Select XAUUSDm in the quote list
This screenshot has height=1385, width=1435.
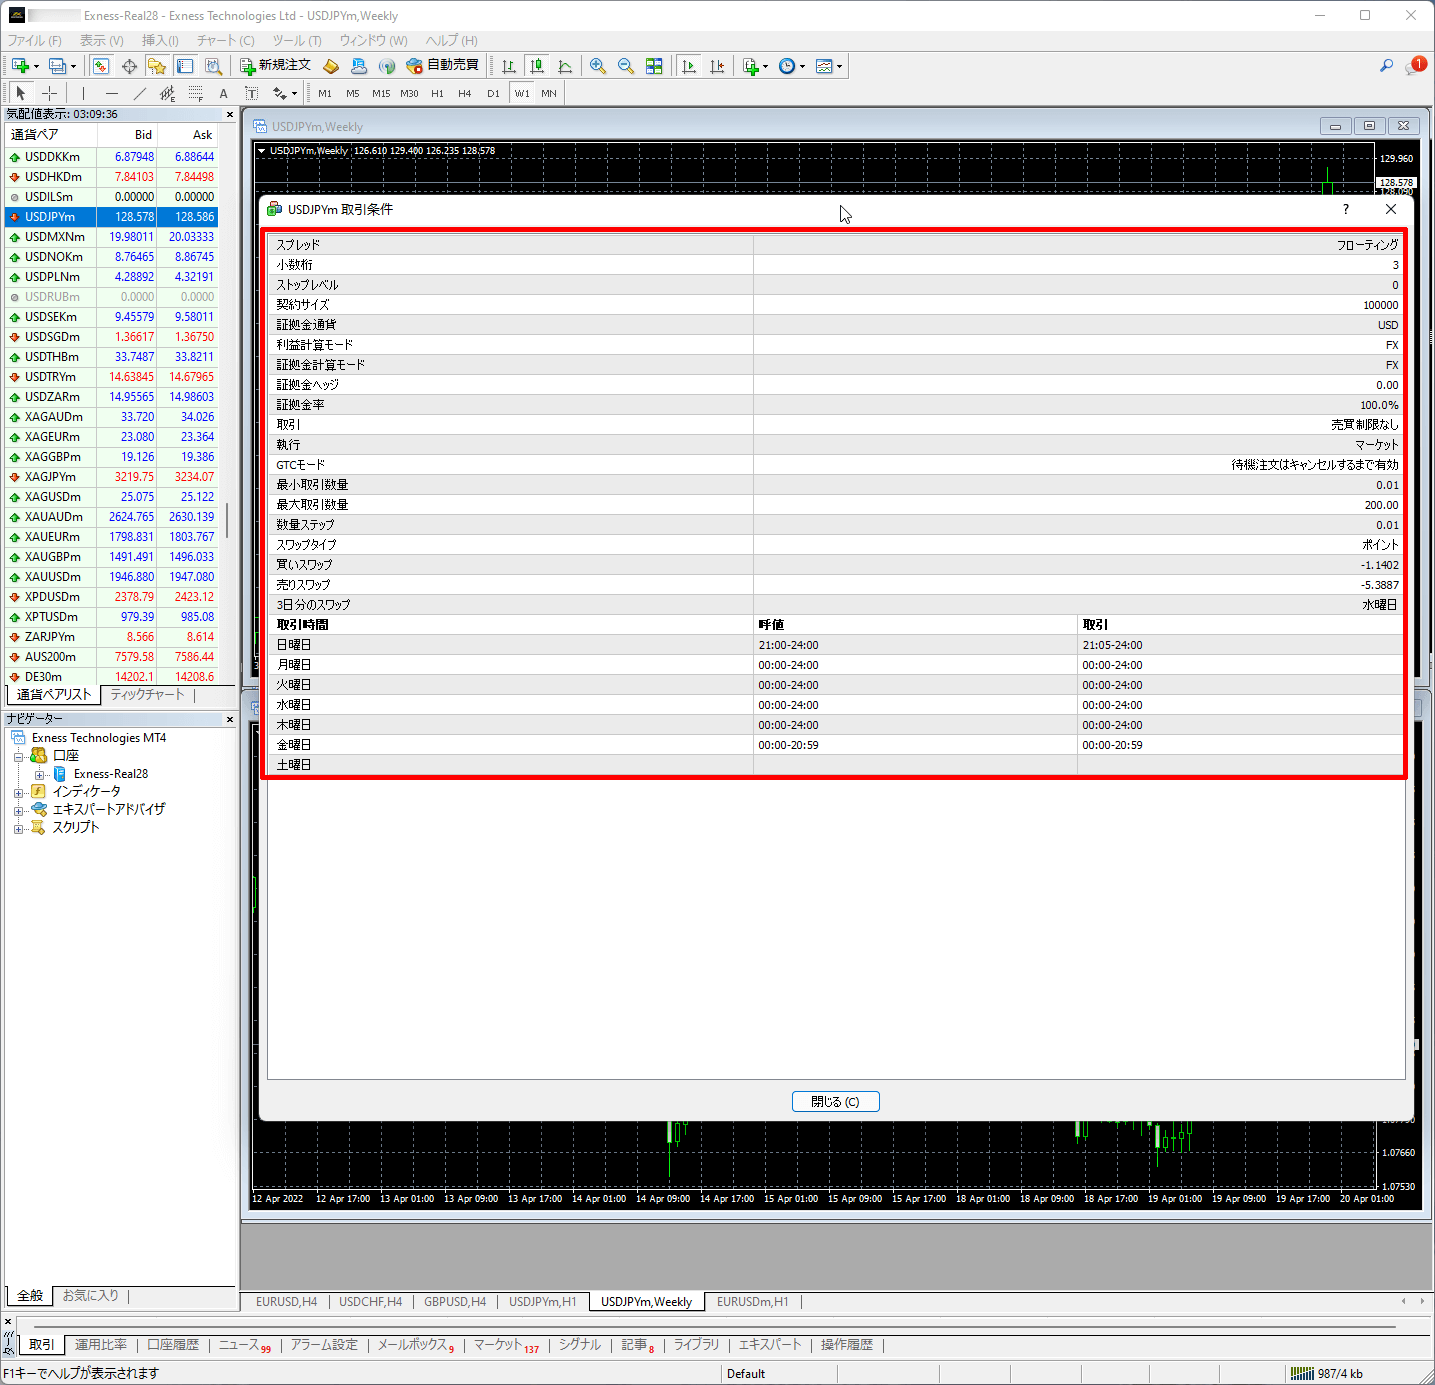click(111, 577)
